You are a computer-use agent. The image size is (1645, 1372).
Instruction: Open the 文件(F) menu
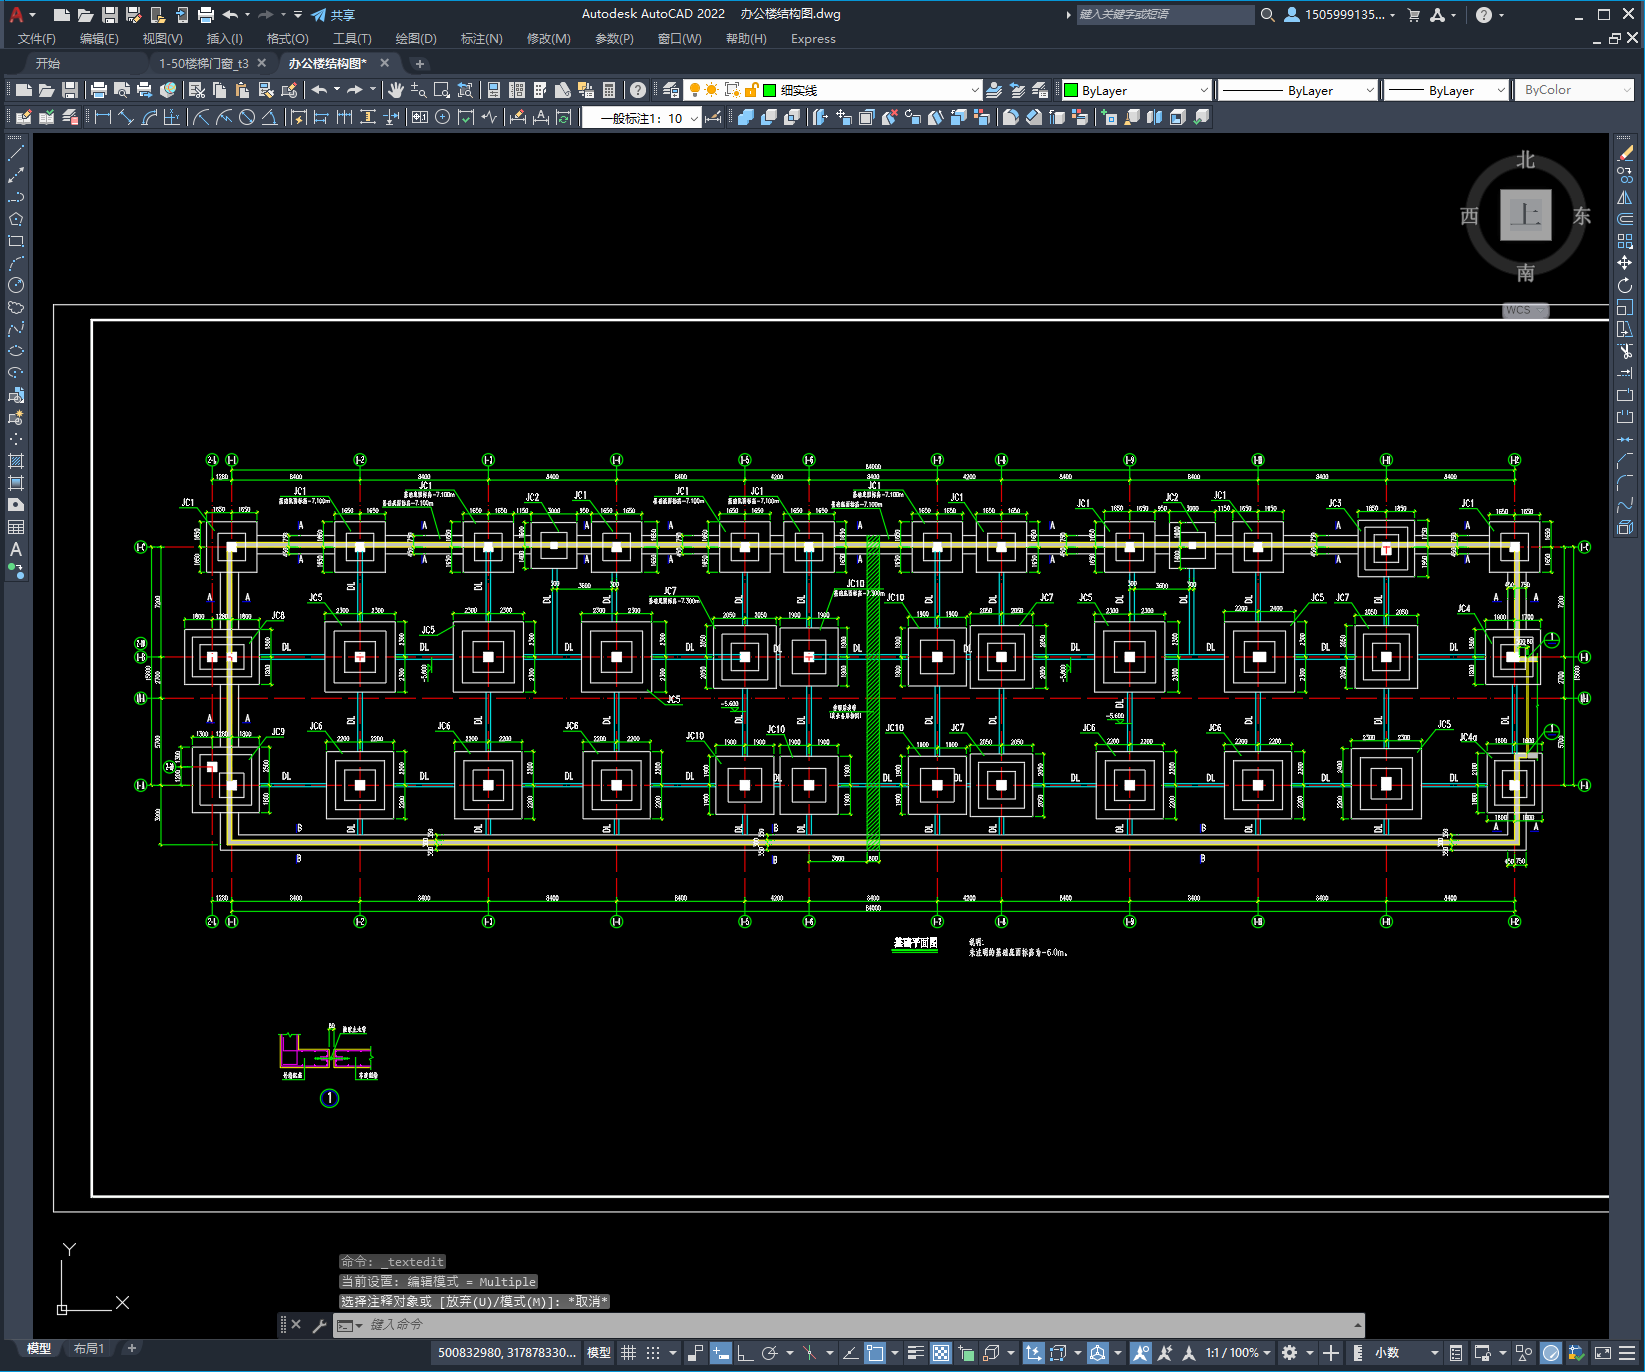coord(37,39)
